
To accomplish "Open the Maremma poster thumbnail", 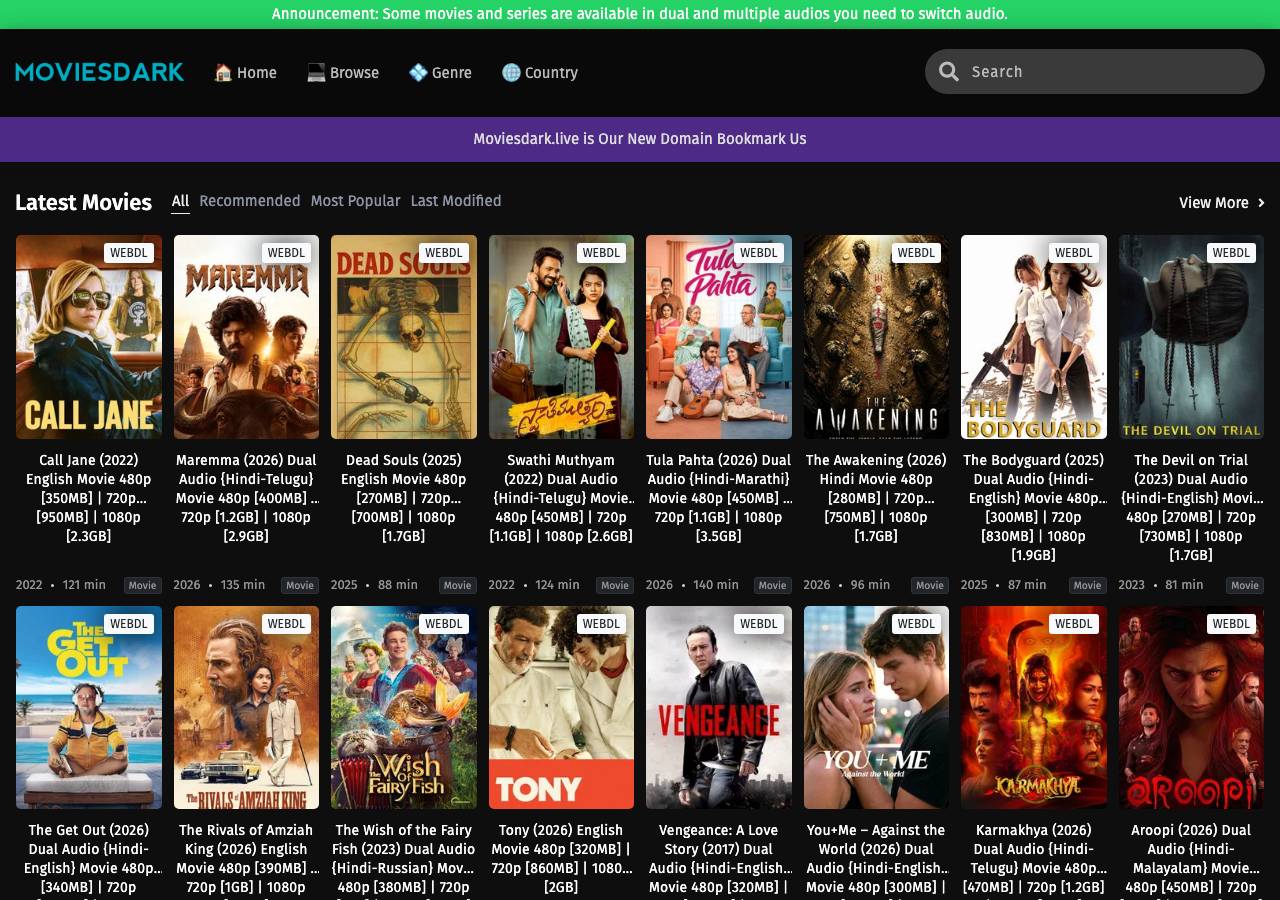I will click(x=246, y=337).
